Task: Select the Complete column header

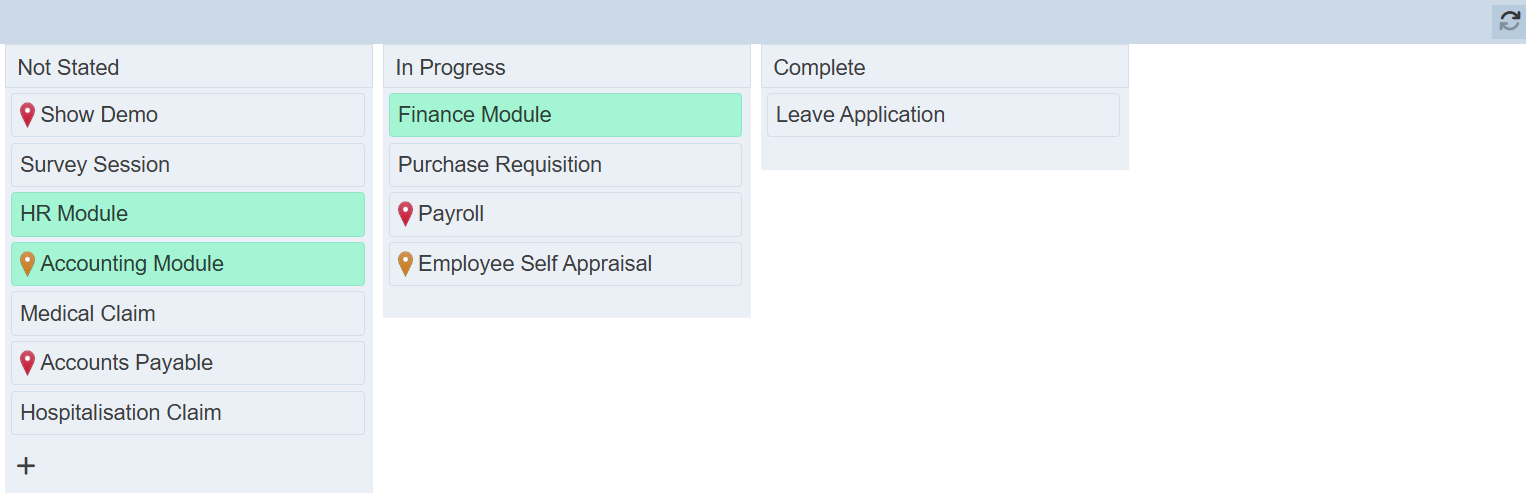Action: pos(819,68)
